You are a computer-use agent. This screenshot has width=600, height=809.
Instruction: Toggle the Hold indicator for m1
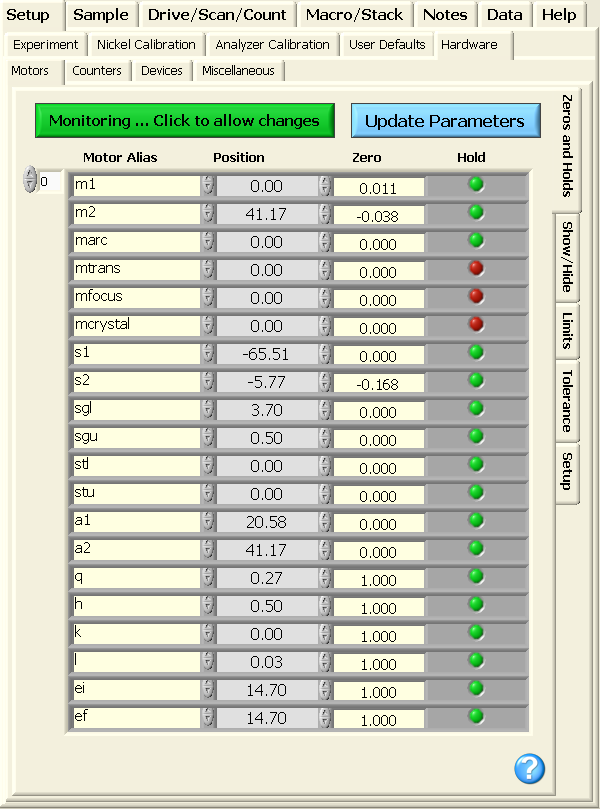tap(476, 185)
